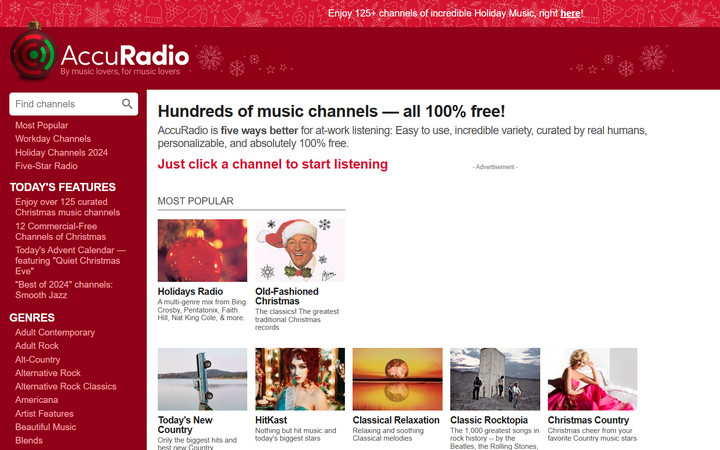Play Christmas Country channel thumbnail
This screenshot has height=450, width=720.
[592, 379]
